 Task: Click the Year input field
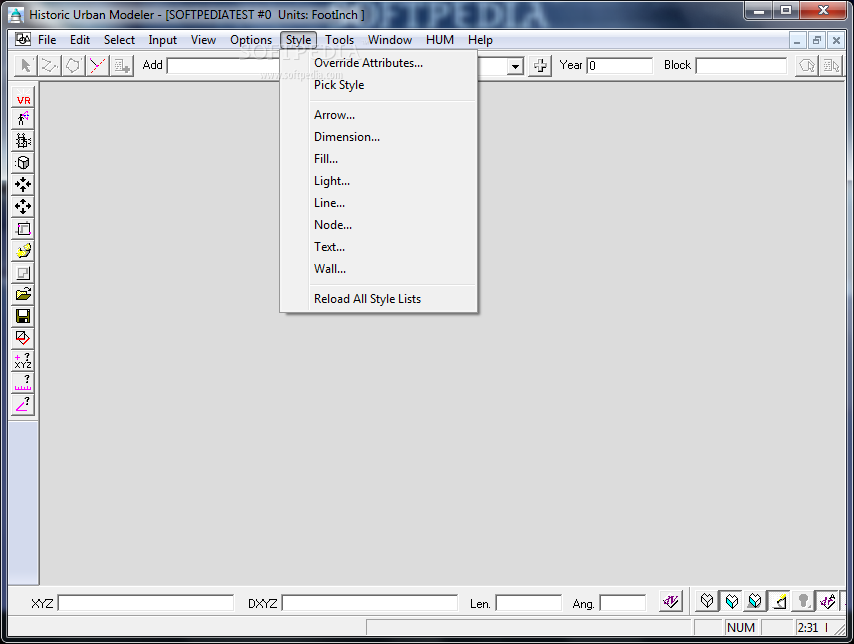(x=620, y=66)
